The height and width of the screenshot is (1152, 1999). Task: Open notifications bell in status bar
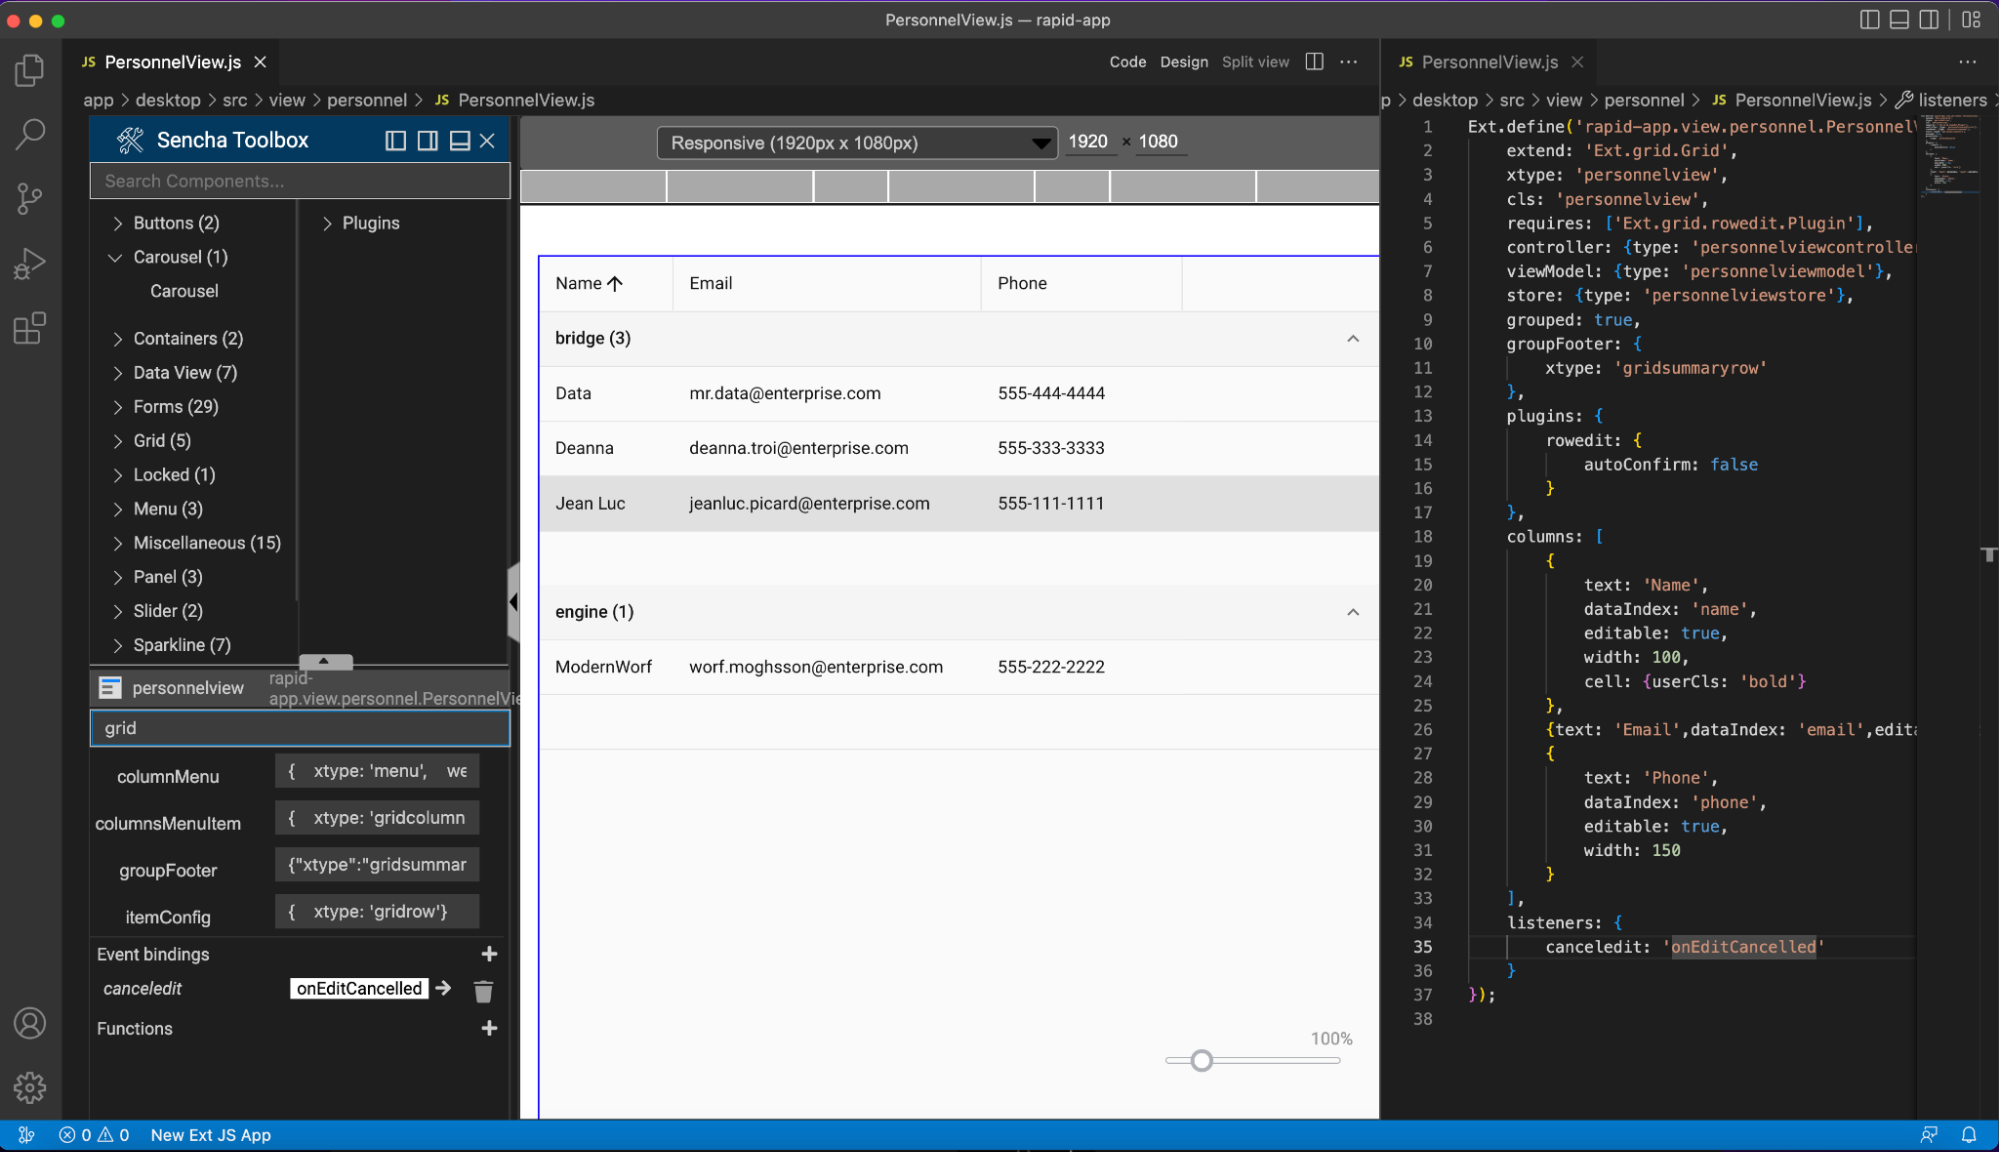(x=1969, y=1135)
